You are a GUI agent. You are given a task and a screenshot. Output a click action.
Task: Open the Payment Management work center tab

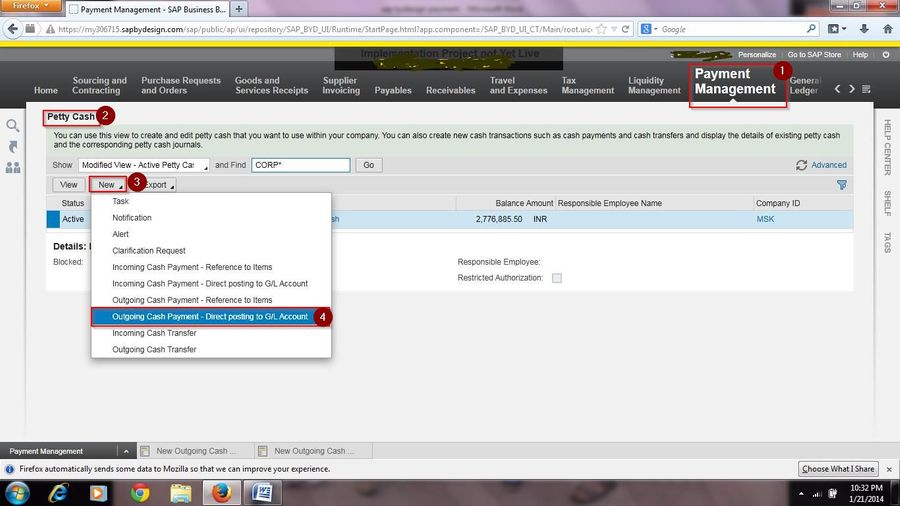[x=735, y=81]
